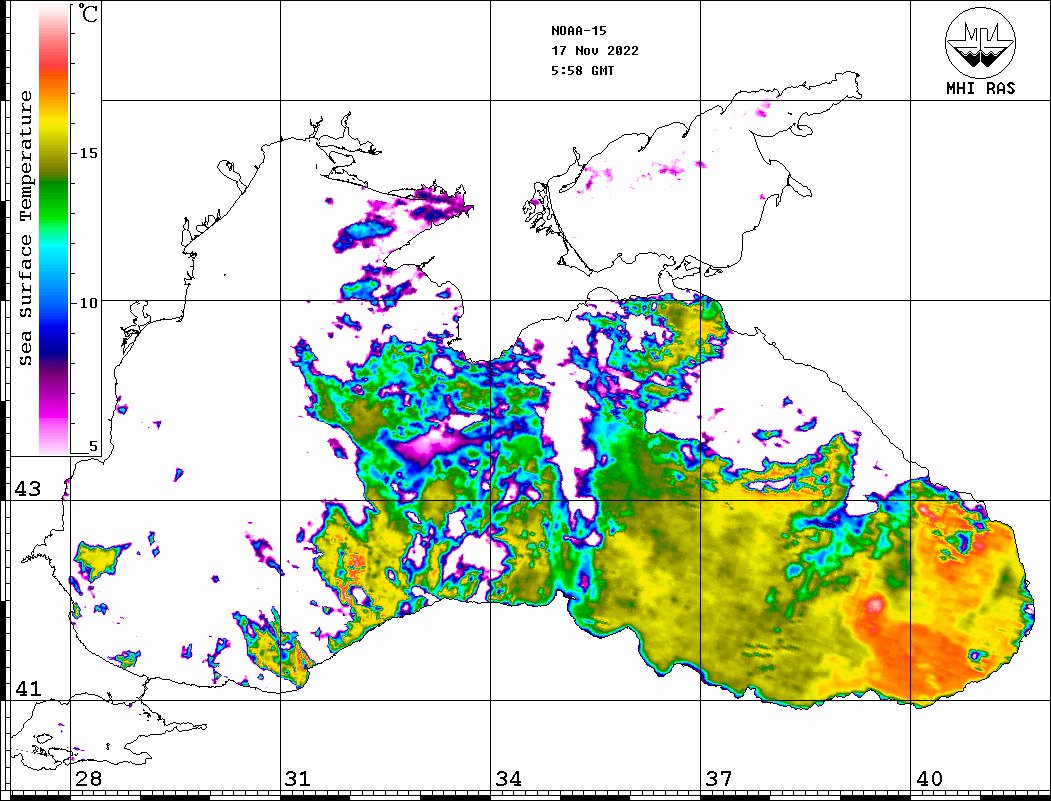Click the 'NOAA-15' satellite label
The height and width of the screenshot is (801, 1051).
[578, 31]
